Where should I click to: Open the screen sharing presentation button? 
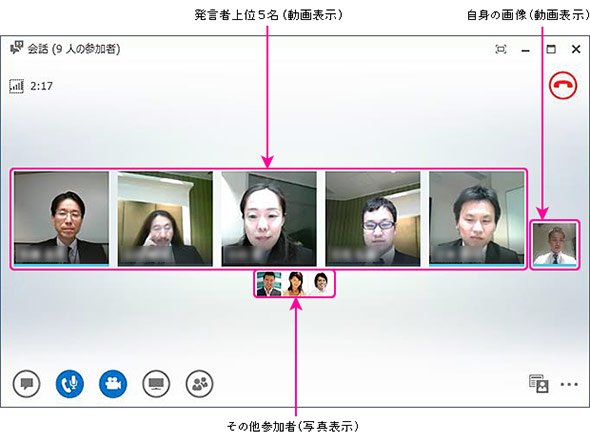click(x=156, y=384)
